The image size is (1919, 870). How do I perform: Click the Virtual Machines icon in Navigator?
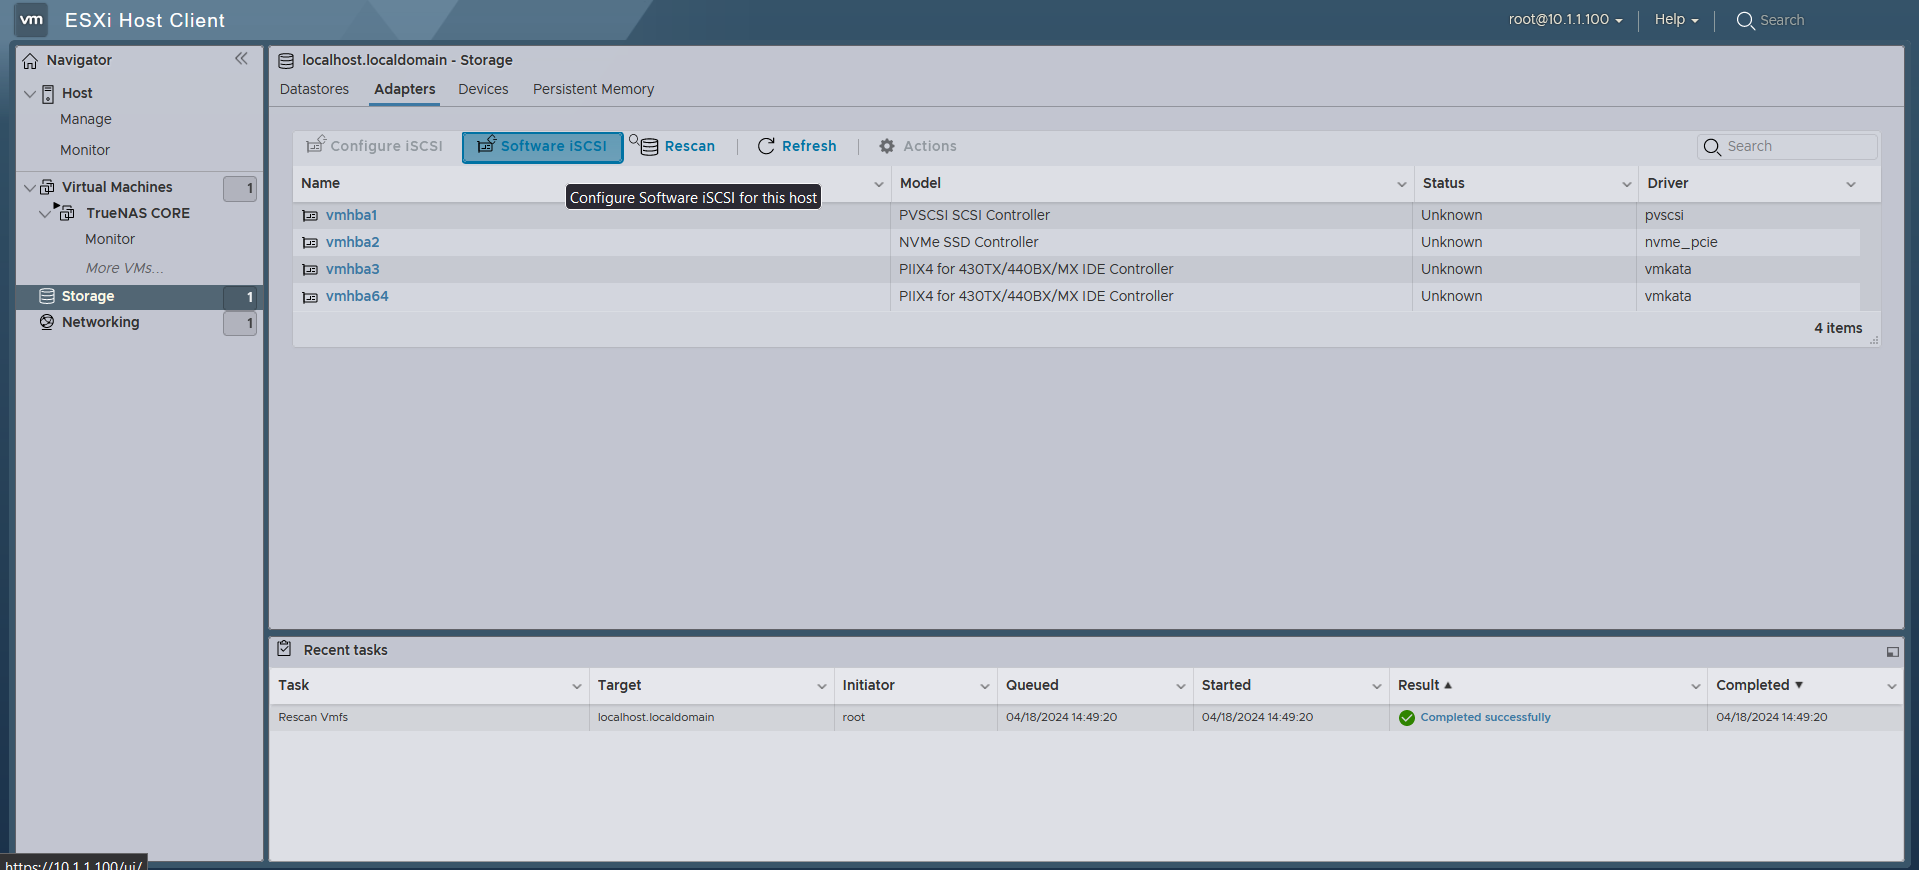pyautogui.click(x=47, y=187)
